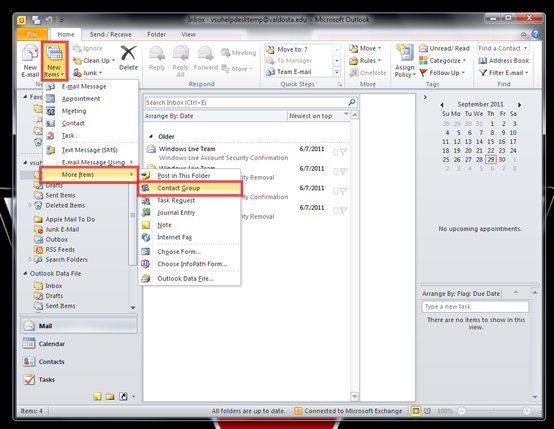554x429 pixels.
Task: Open the Filter E-mail dropdown
Action: point(503,73)
